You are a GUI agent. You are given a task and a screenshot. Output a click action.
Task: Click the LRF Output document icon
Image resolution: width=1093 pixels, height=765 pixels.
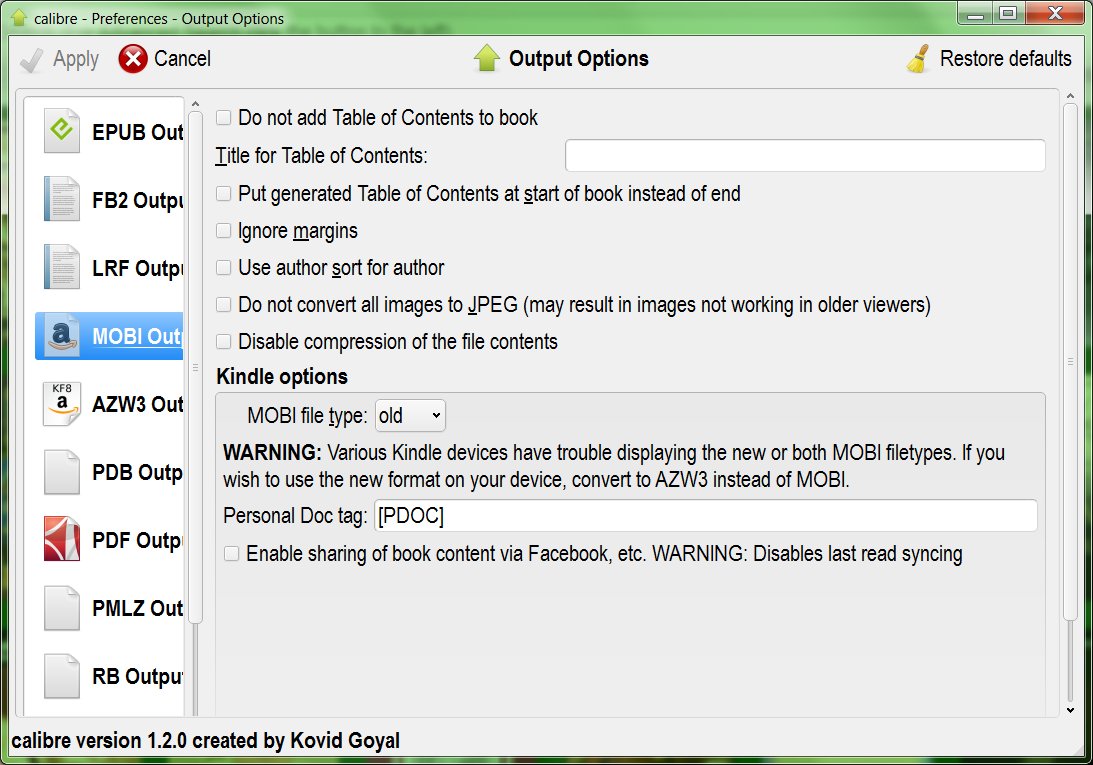tap(61, 266)
